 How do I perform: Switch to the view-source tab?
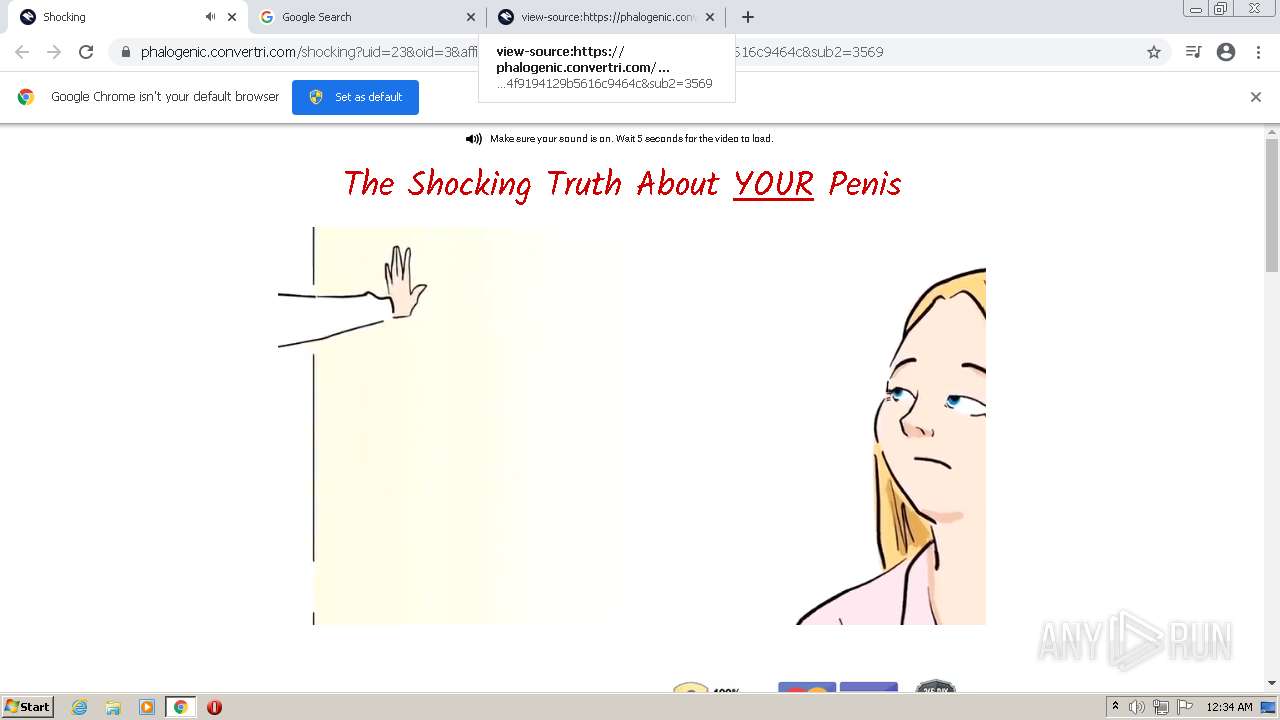607,17
